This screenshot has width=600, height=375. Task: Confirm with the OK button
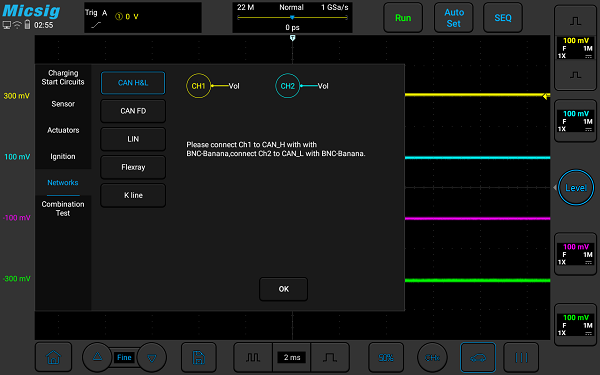[284, 289]
